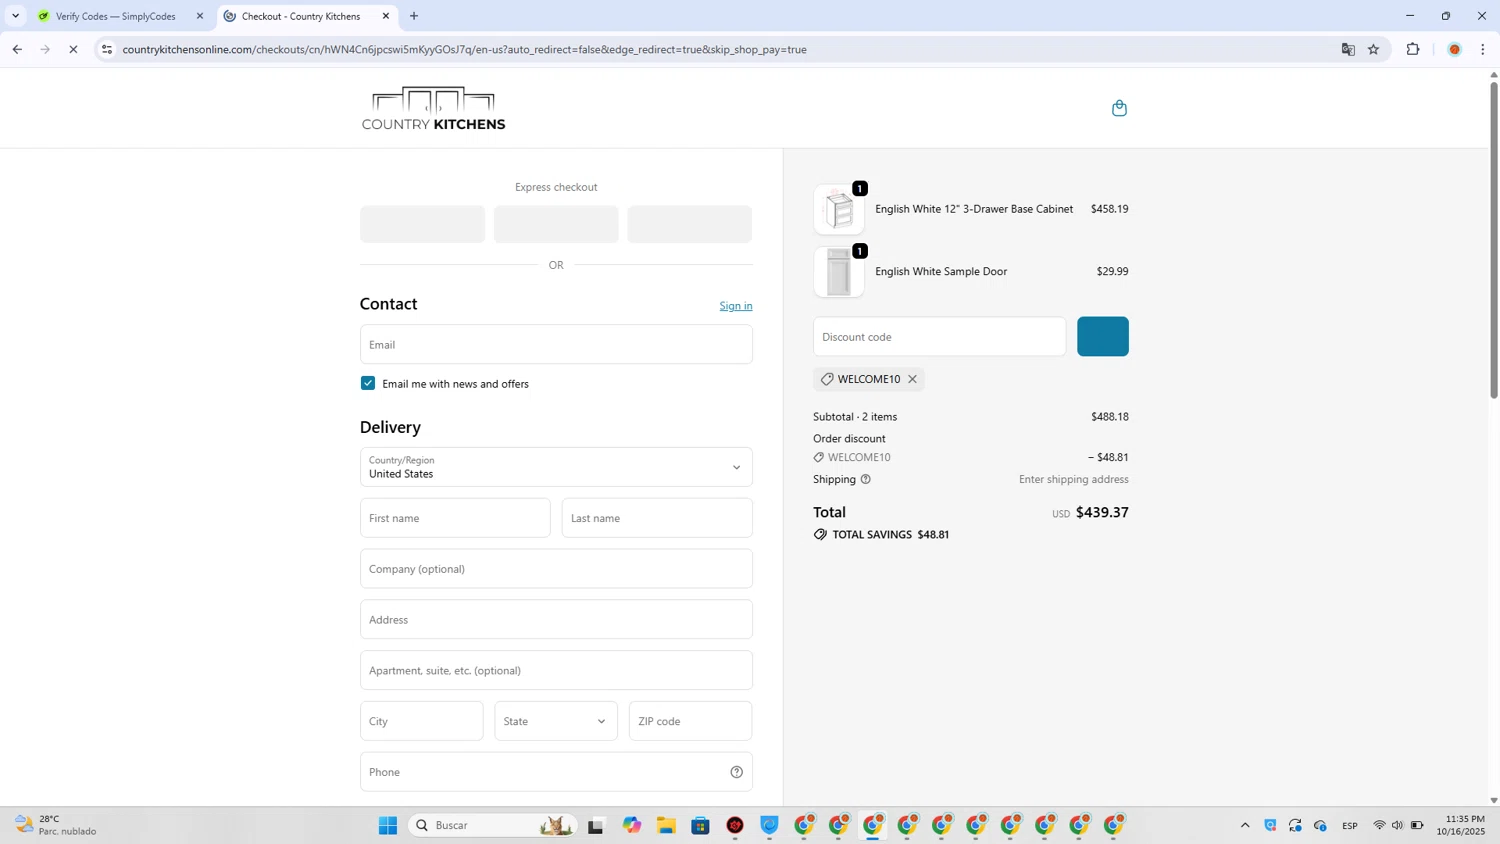
Task: Click the Apartment, suite, etc. field
Action: (x=556, y=670)
